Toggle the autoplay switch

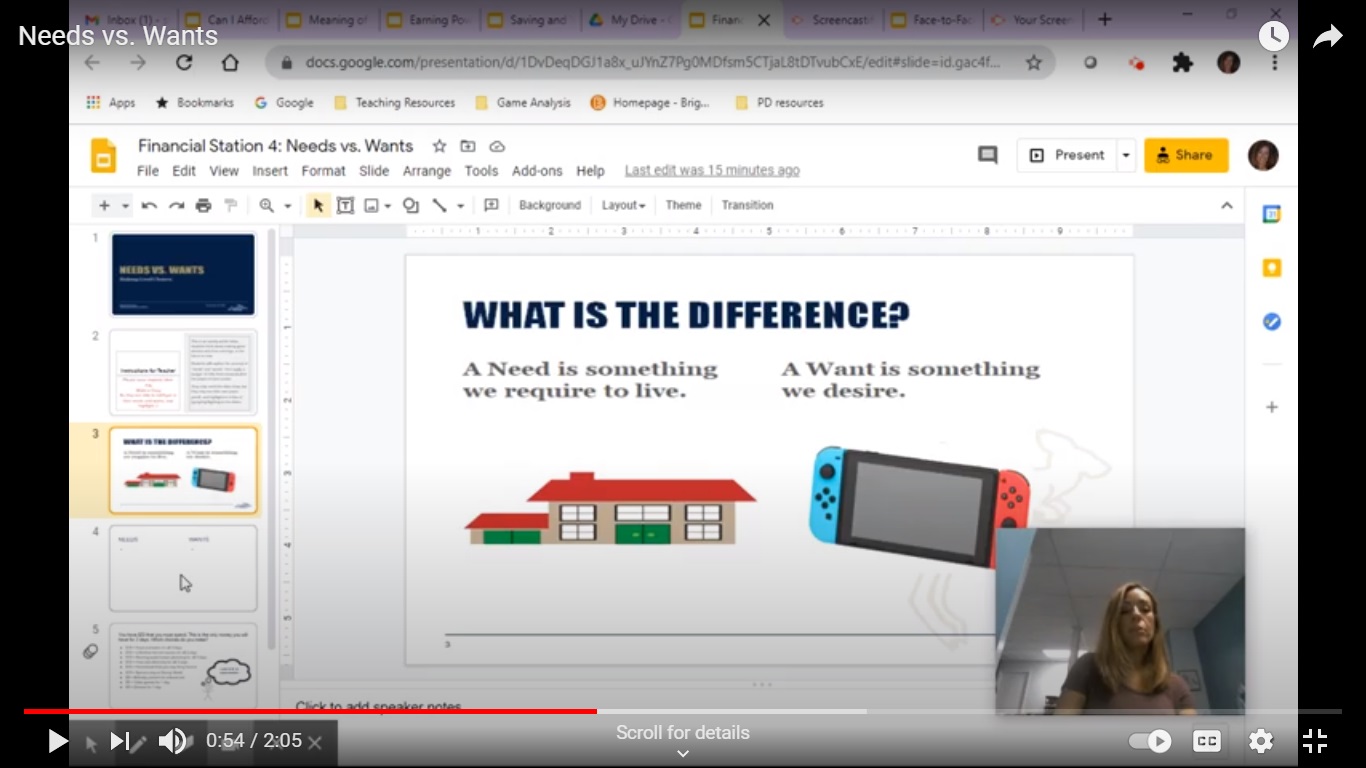tap(1150, 741)
